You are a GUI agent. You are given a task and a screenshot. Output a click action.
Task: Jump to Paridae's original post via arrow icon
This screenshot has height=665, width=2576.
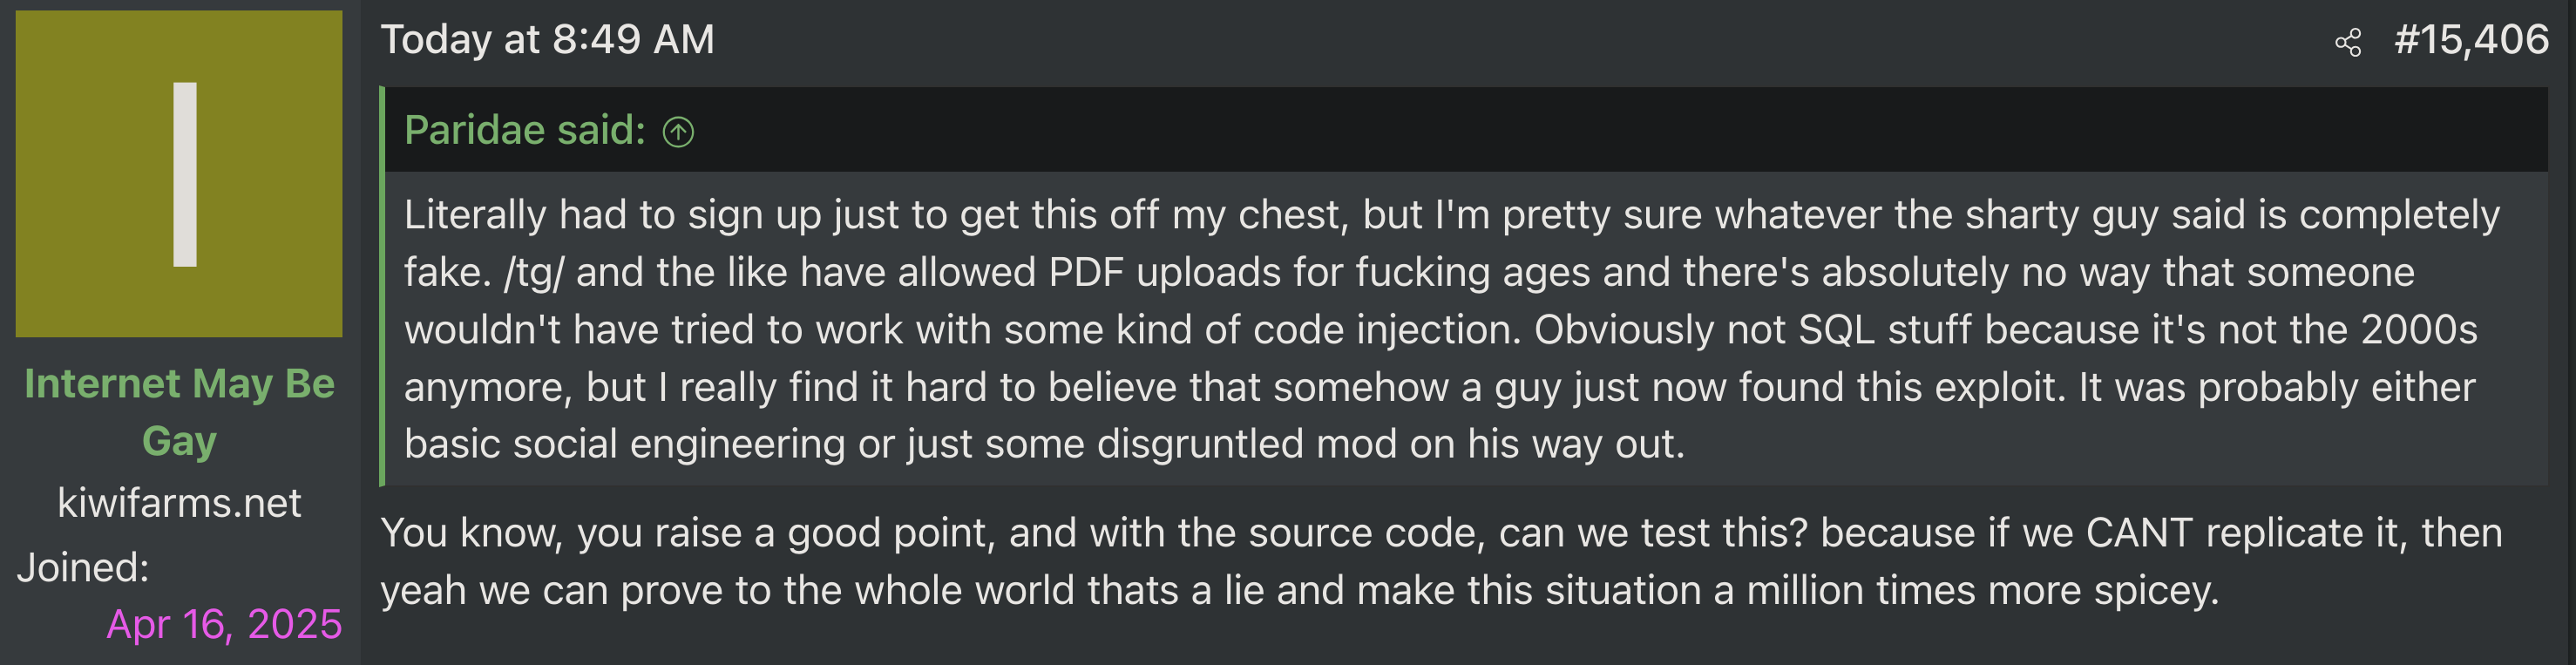point(678,132)
